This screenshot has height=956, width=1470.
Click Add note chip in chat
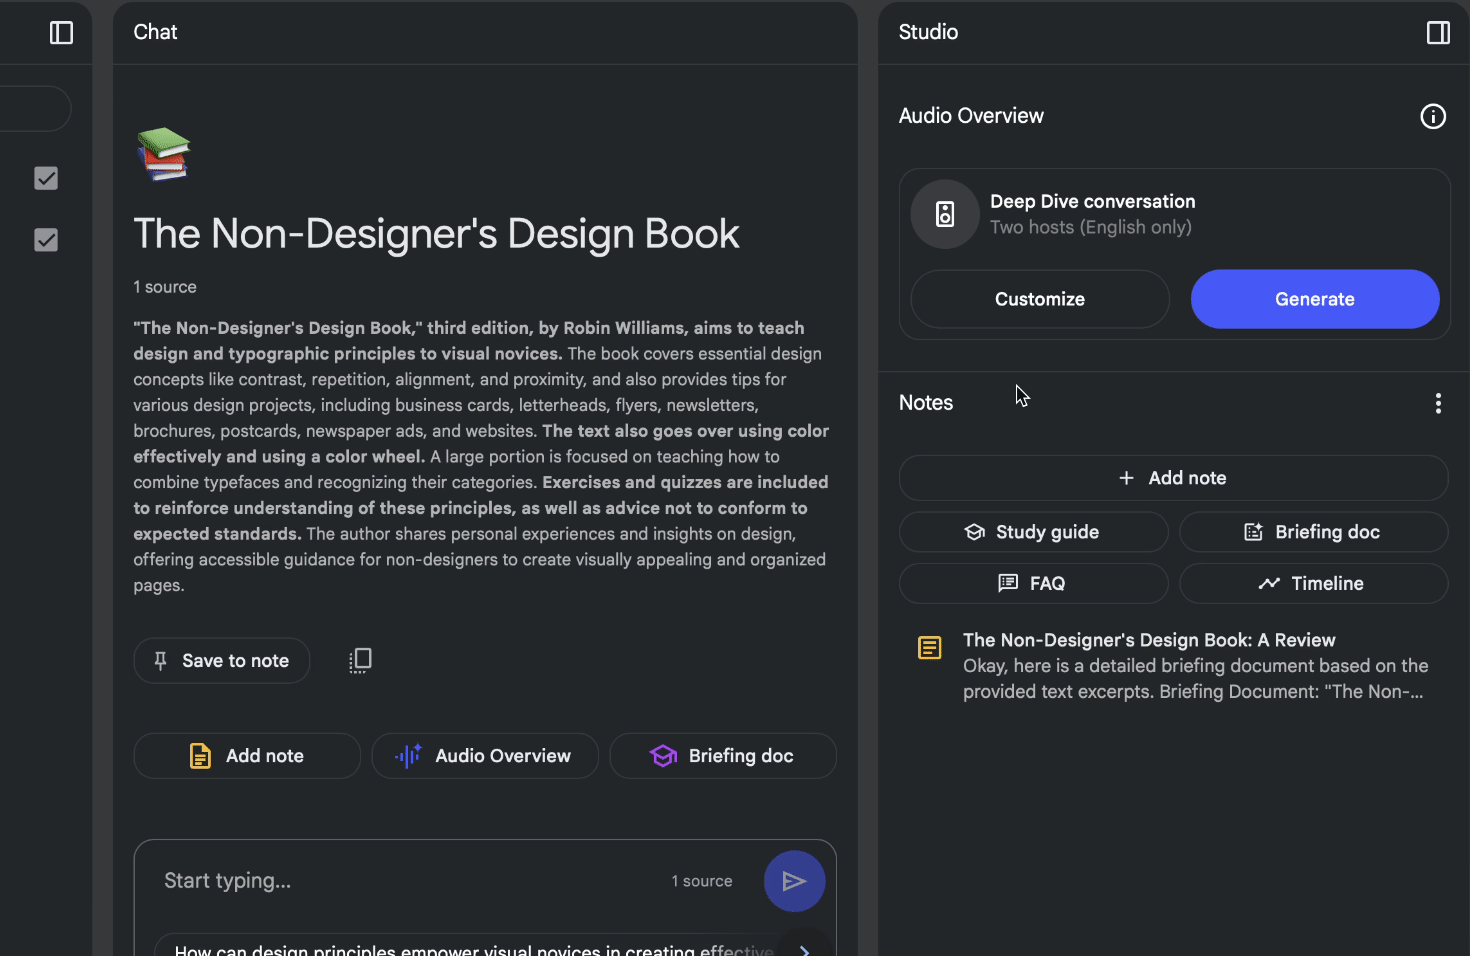[247, 756]
